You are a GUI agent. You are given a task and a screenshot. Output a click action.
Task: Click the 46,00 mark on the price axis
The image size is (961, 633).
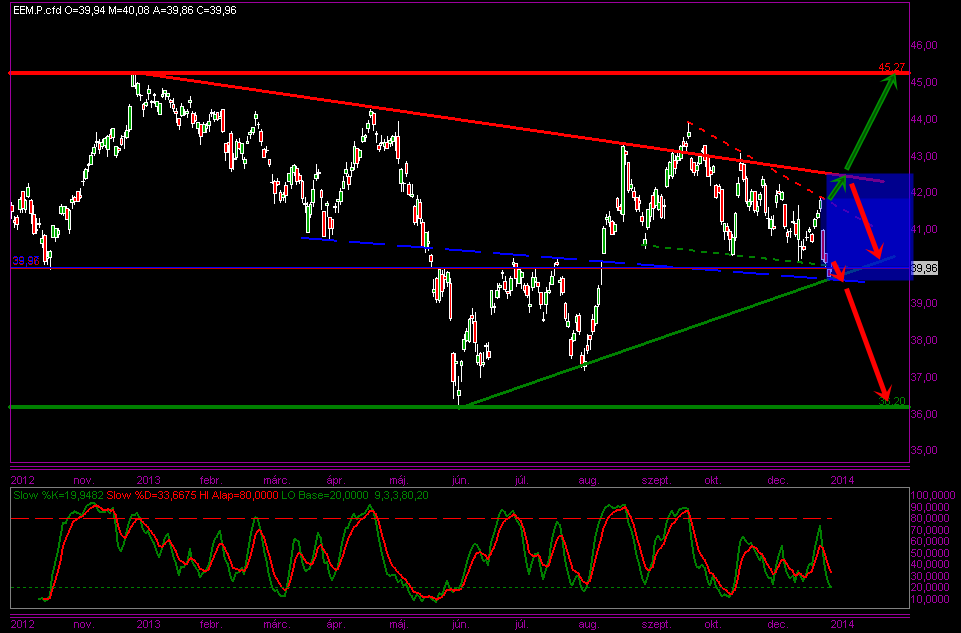click(925, 45)
